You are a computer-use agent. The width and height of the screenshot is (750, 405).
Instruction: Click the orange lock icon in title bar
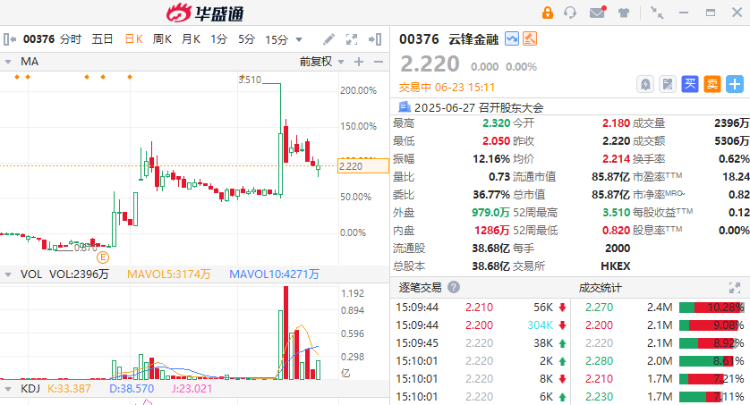coord(547,12)
